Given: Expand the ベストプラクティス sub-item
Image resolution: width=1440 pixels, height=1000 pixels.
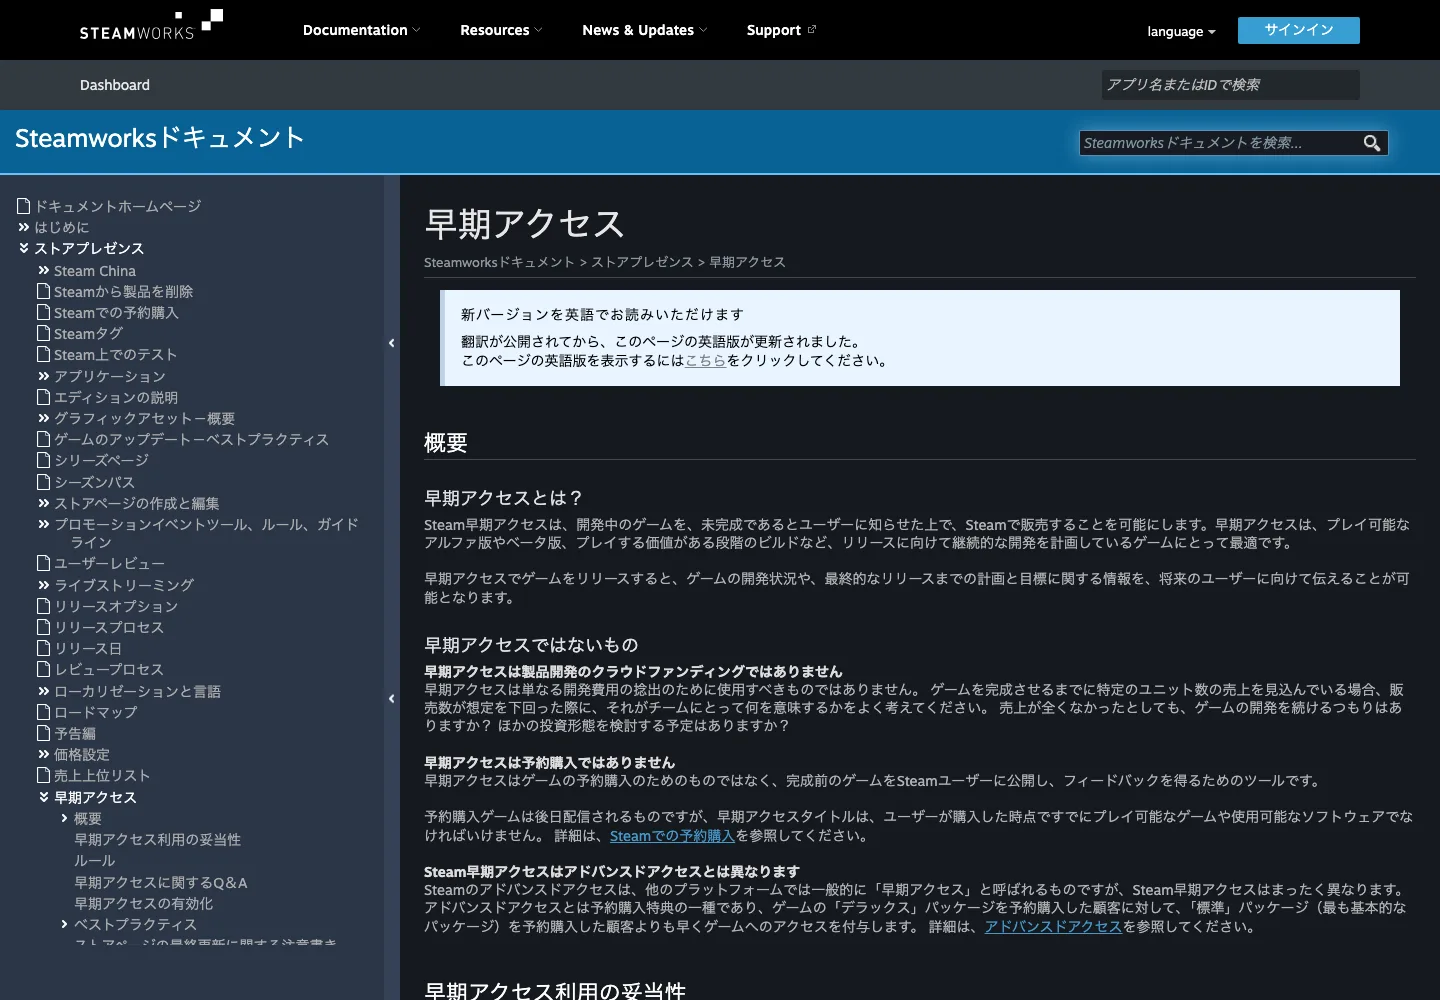Looking at the screenshot, I should coord(65,924).
